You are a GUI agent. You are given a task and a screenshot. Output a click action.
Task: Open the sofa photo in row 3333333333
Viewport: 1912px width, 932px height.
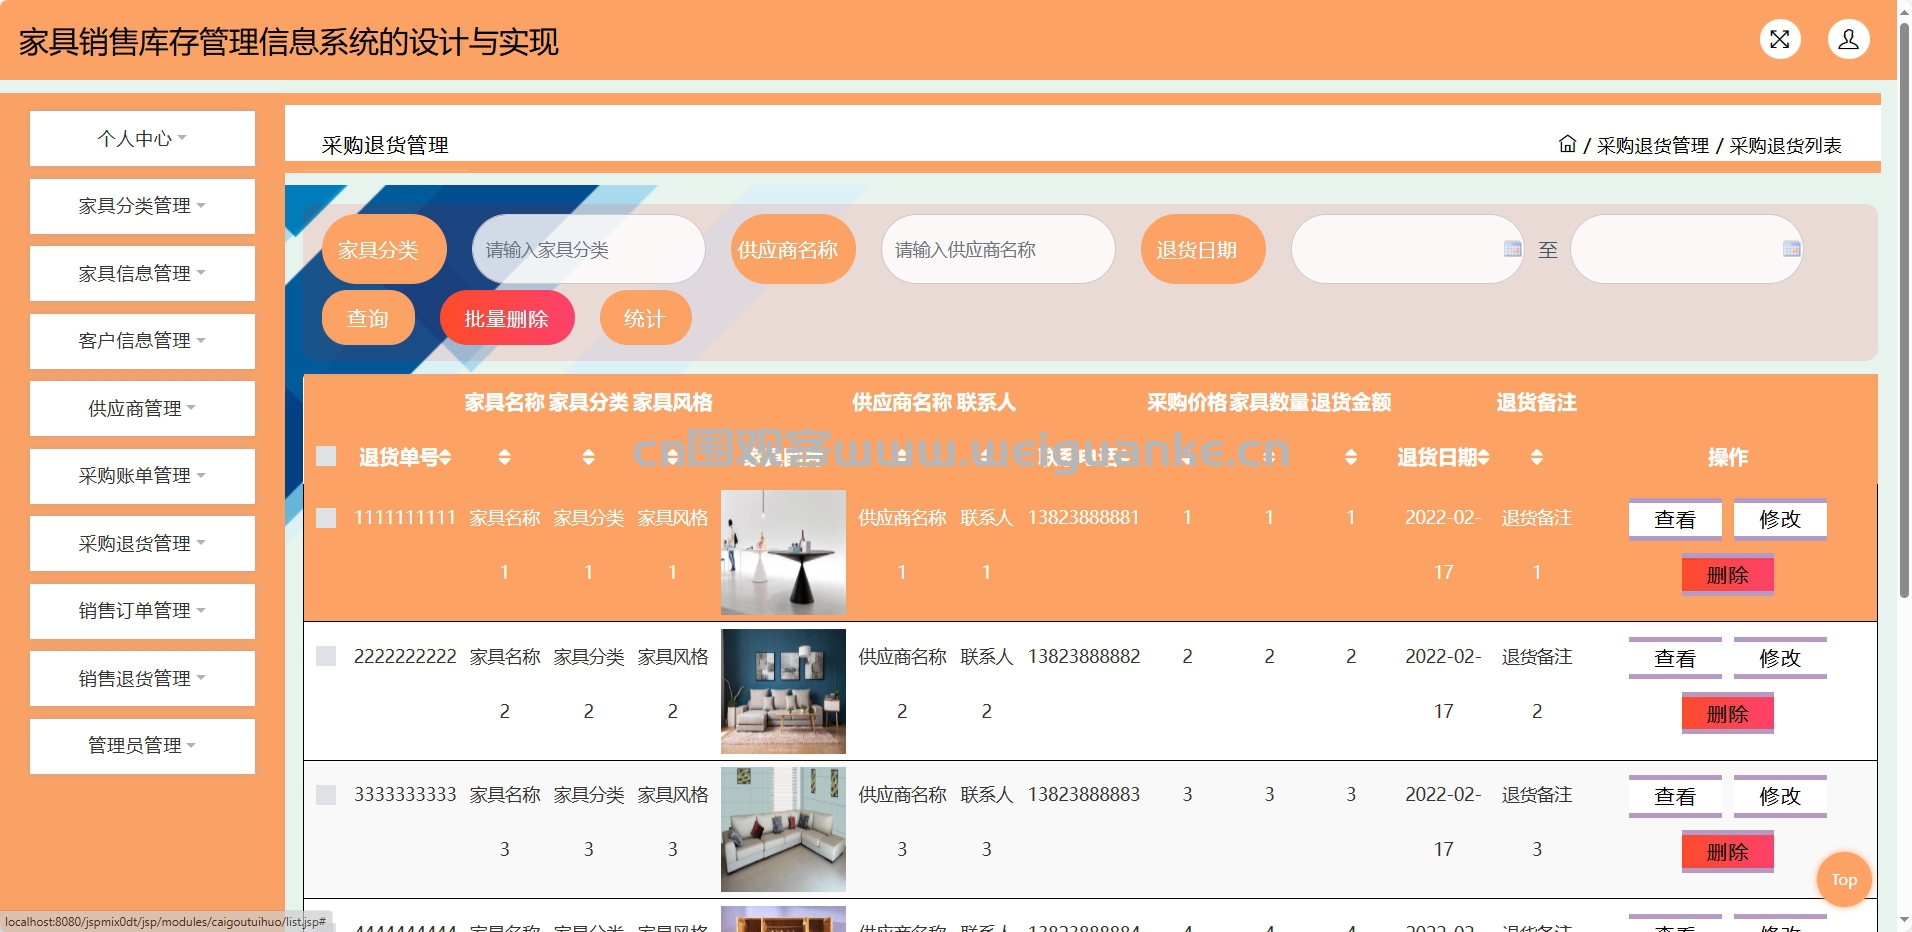[x=783, y=829]
